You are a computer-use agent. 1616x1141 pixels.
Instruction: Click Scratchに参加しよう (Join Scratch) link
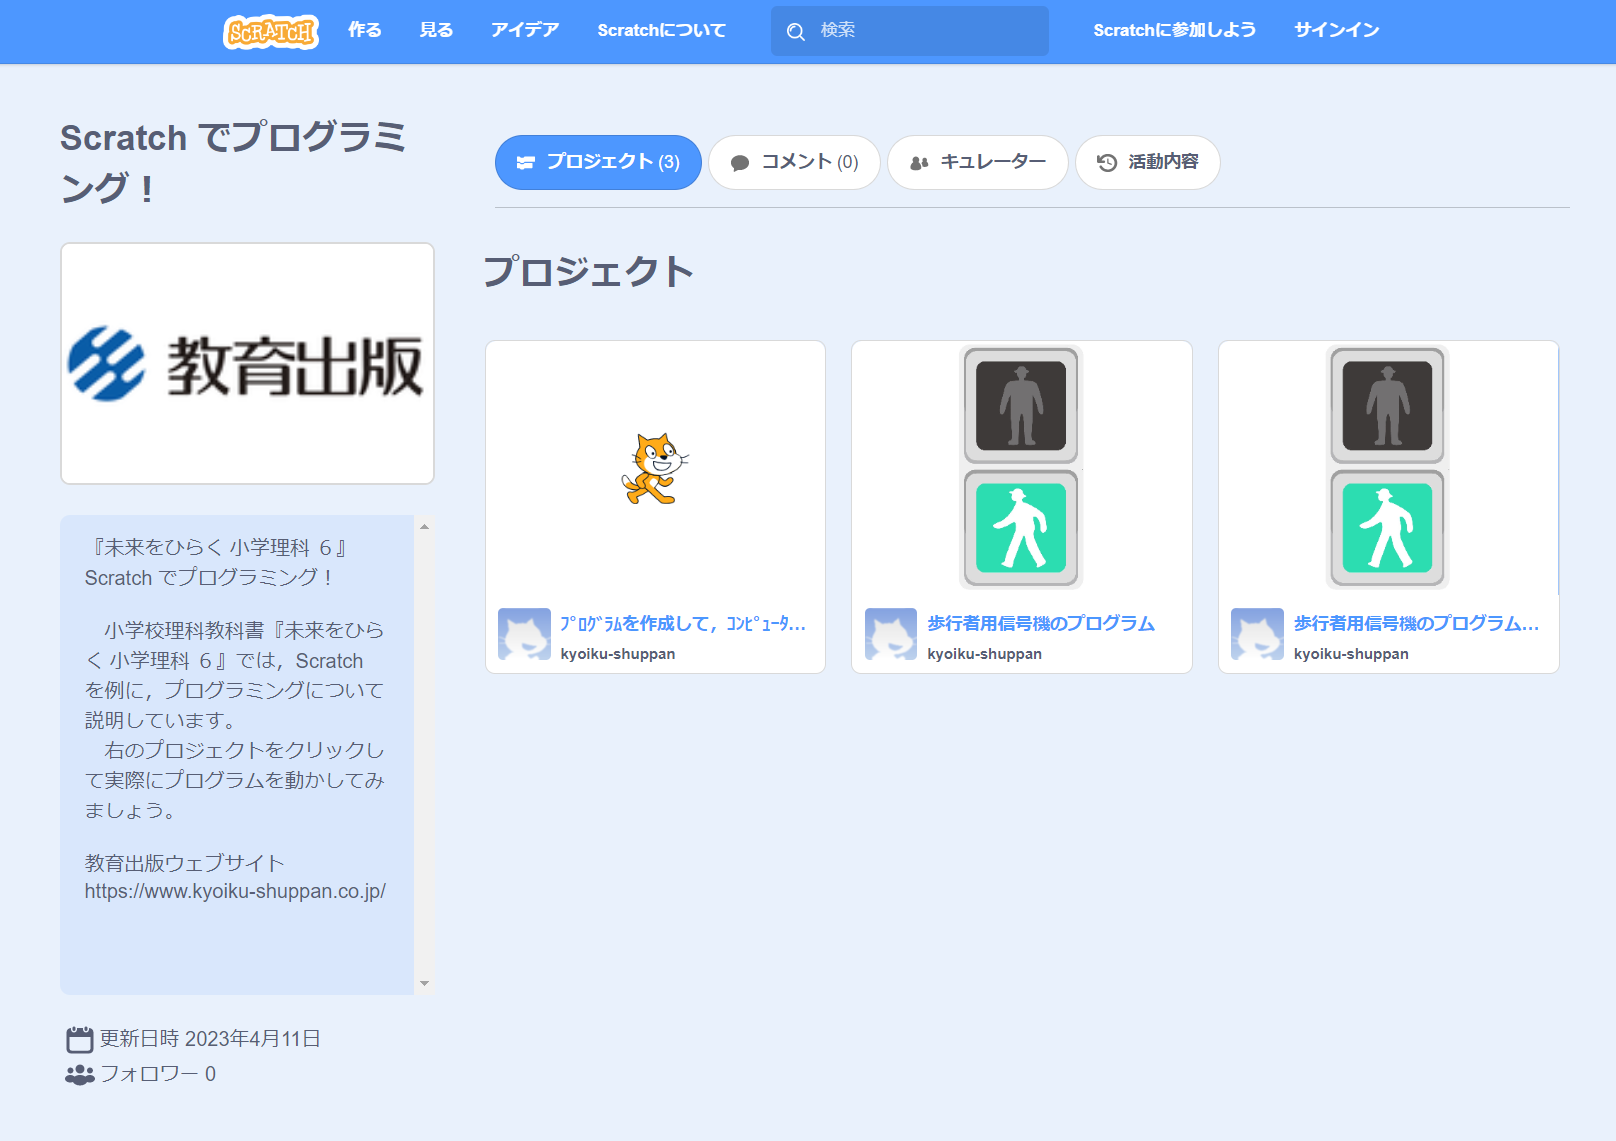(1175, 30)
